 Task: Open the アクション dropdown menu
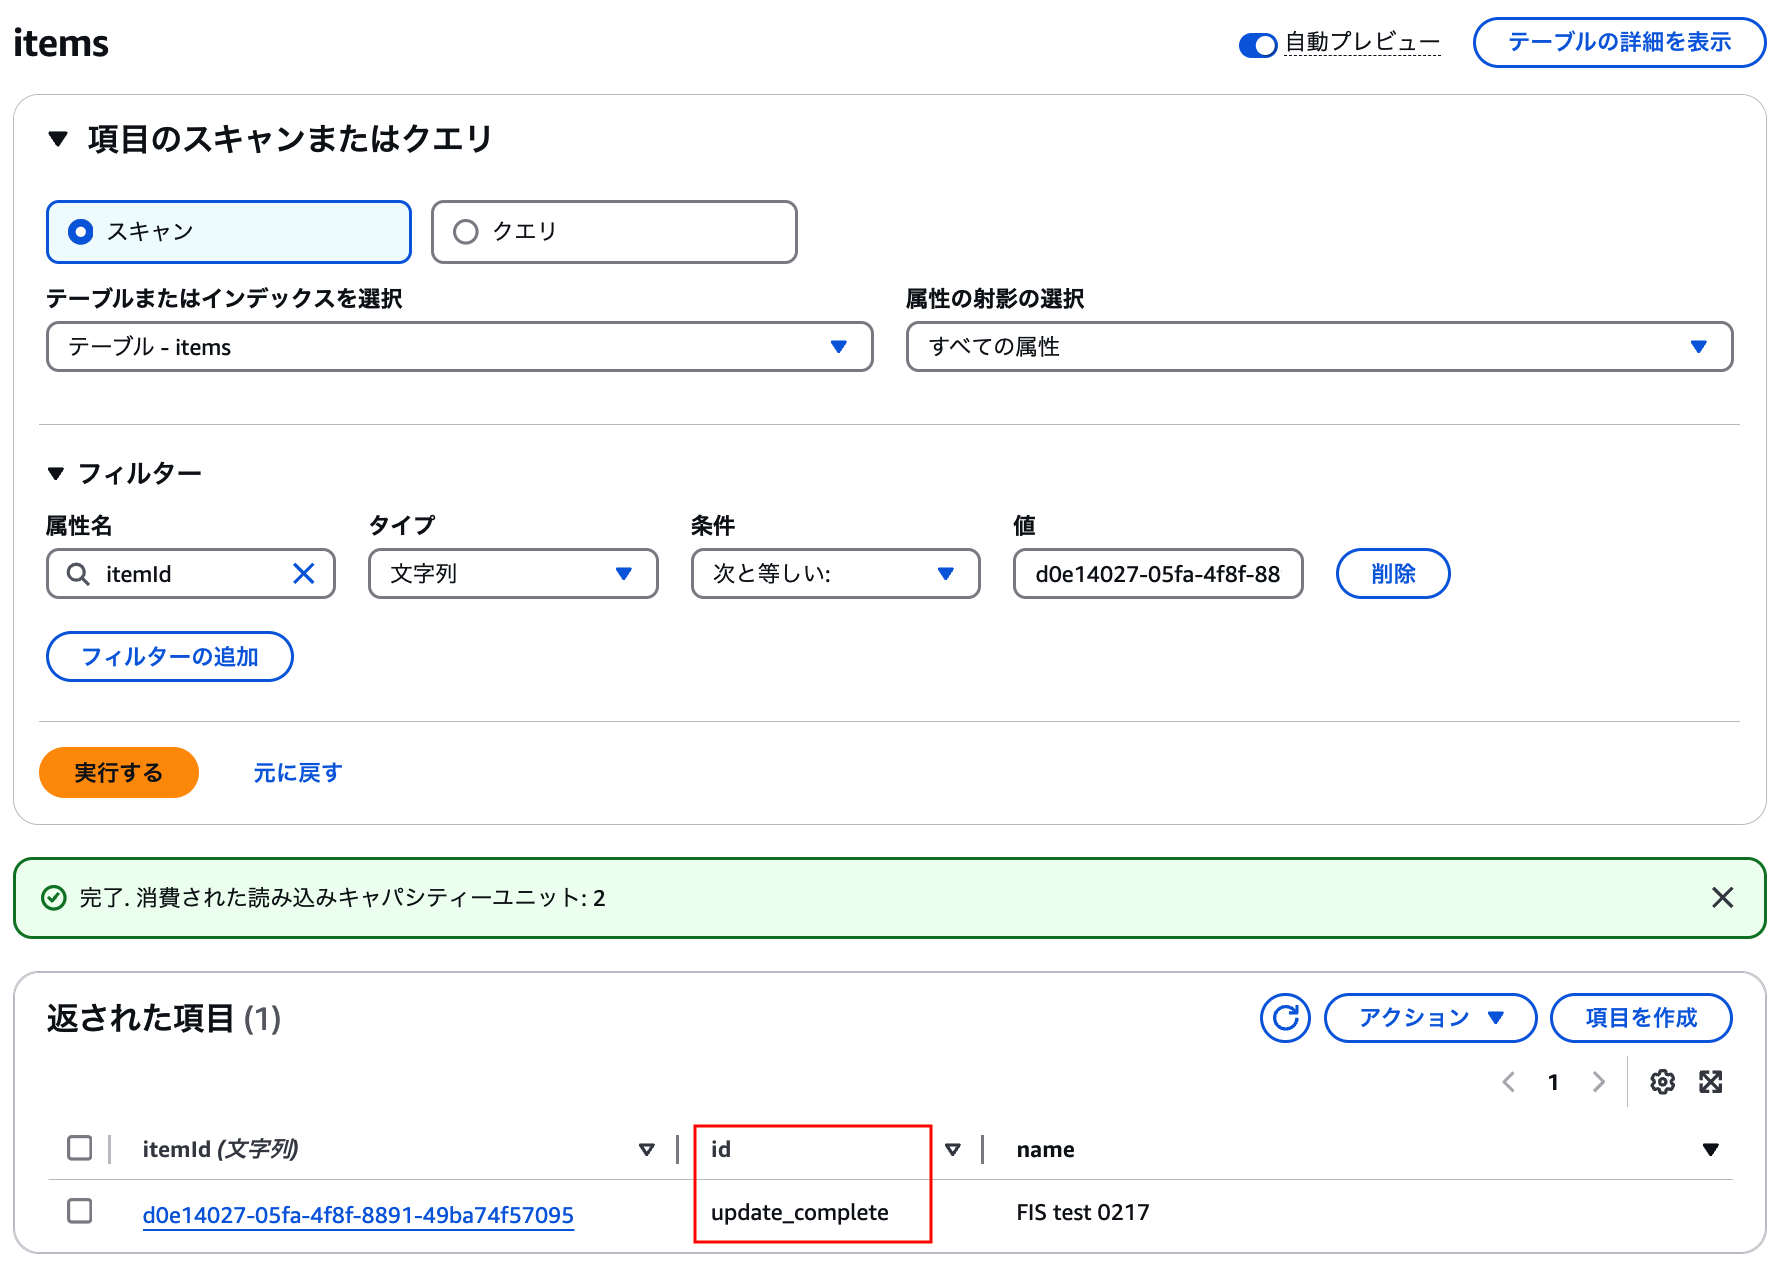coord(1430,1018)
